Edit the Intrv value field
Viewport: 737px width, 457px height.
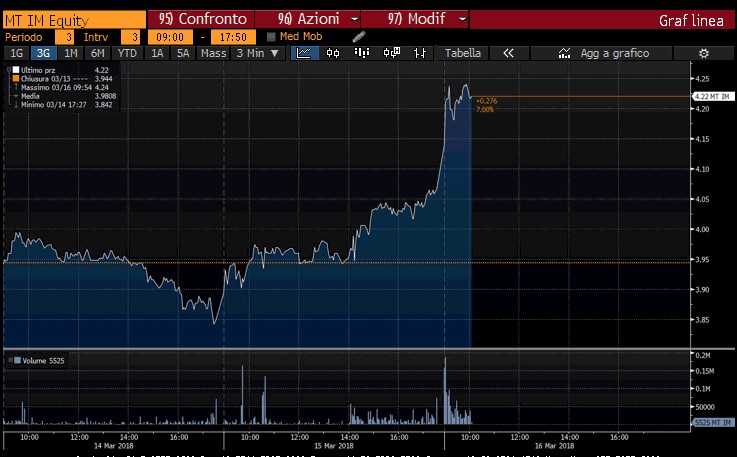(130, 37)
